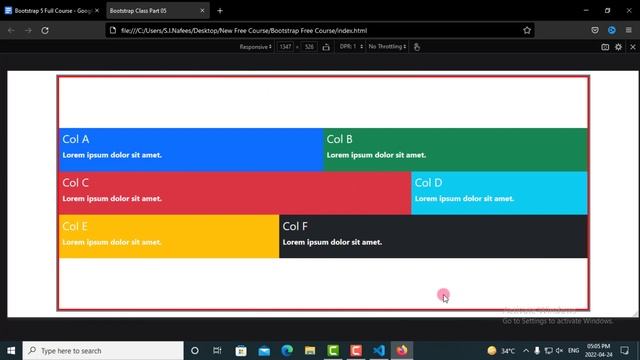Go forward with the forward arrow
Viewport: 640px width, 360px height.
point(28,30)
